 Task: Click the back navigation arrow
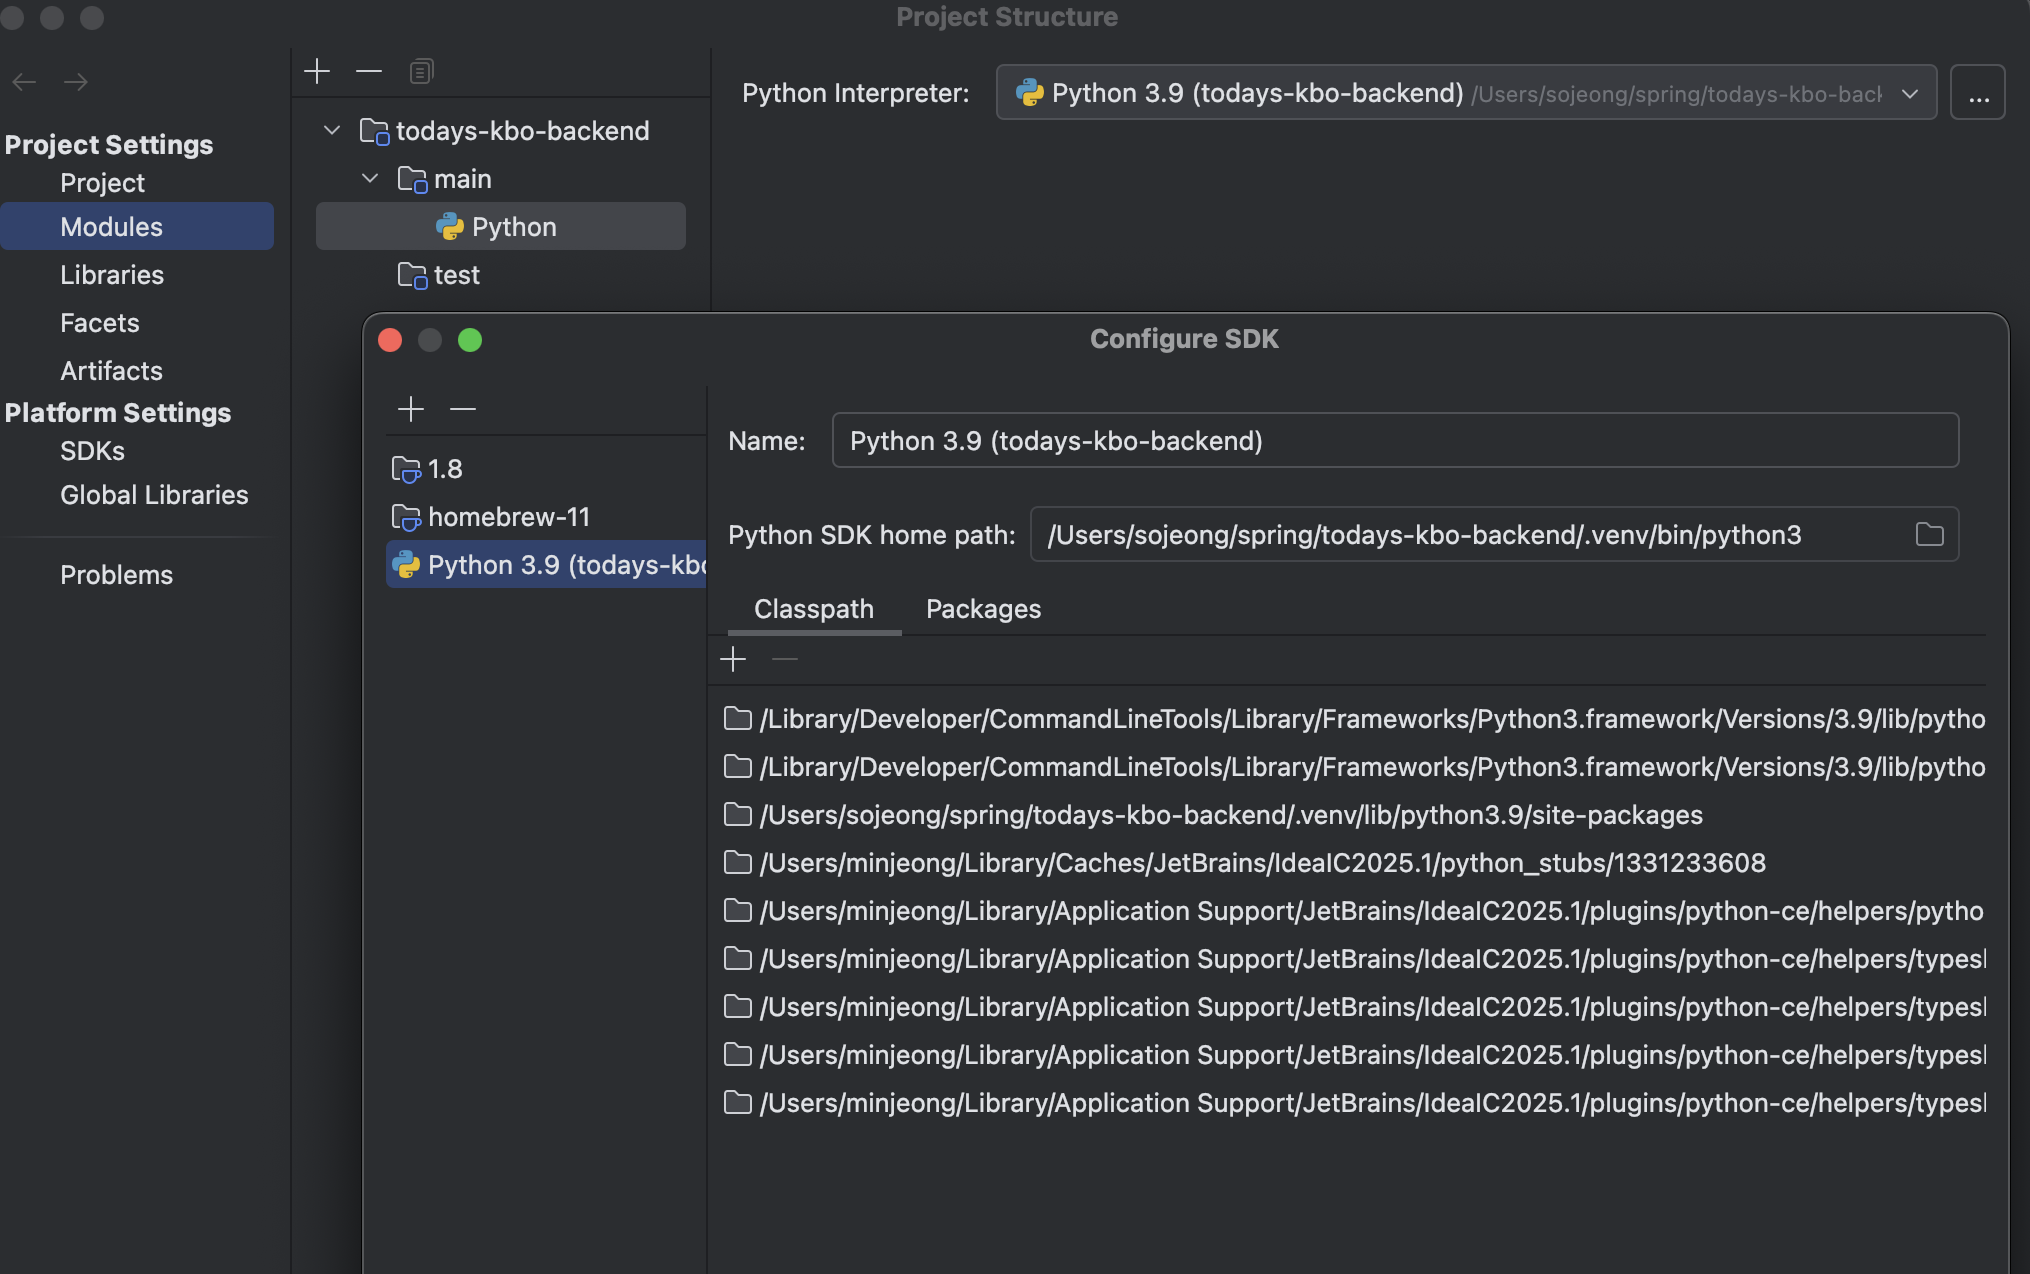pos(25,82)
